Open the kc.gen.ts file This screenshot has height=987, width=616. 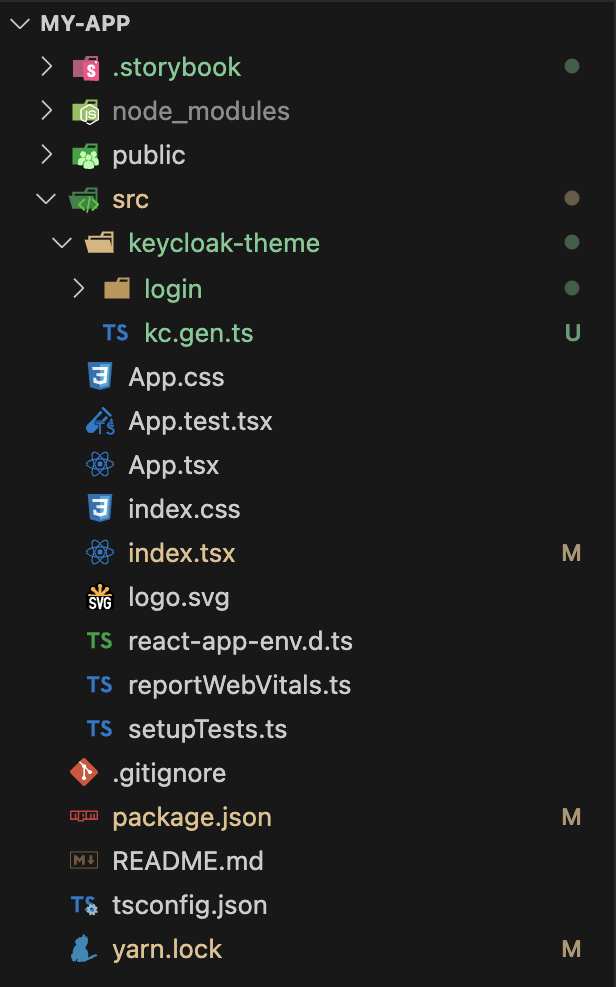(x=198, y=333)
